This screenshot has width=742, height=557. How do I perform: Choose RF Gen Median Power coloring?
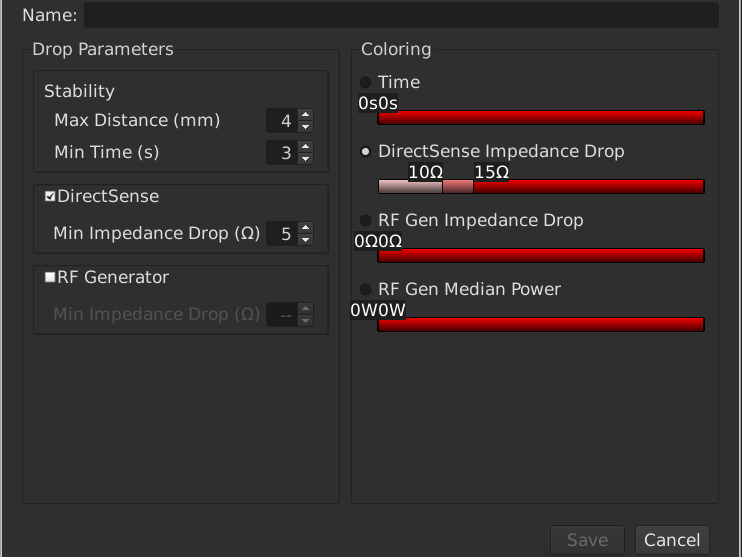(x=366, y=289)
